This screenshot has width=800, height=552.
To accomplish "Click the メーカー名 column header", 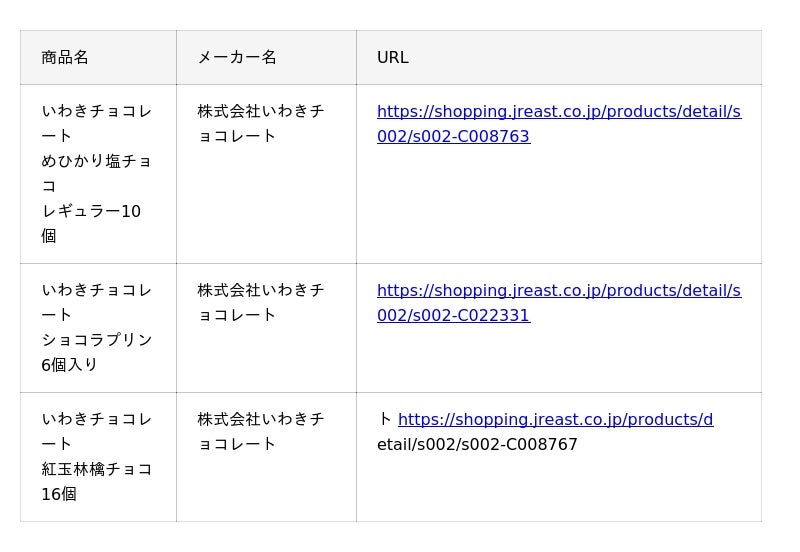I will pos(237,58).
